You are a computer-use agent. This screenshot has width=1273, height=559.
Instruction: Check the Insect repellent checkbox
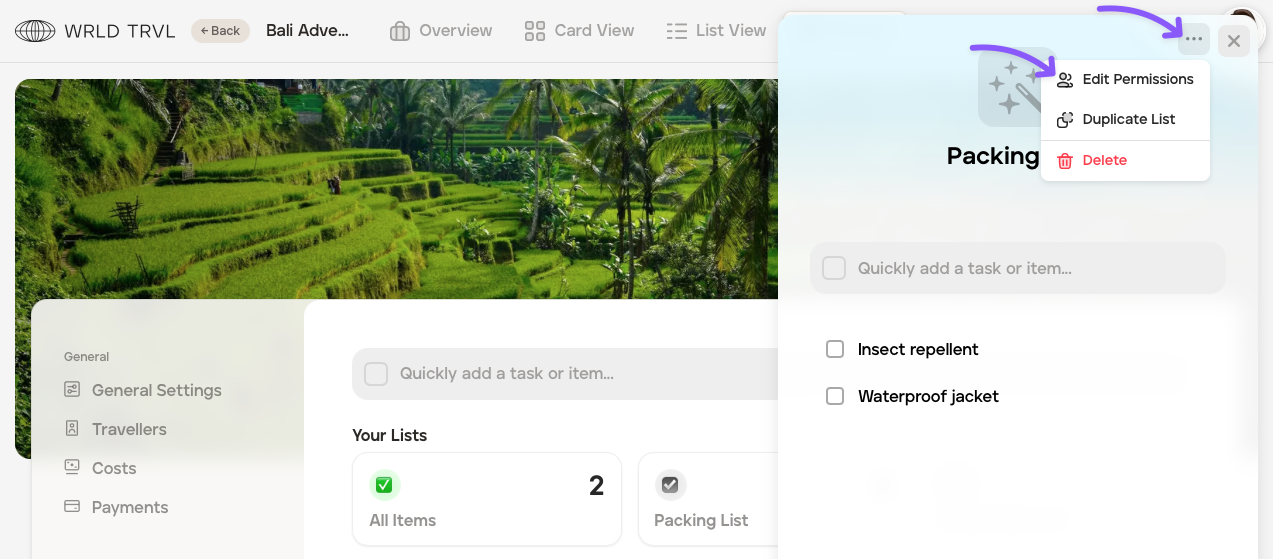pos(835,349)
